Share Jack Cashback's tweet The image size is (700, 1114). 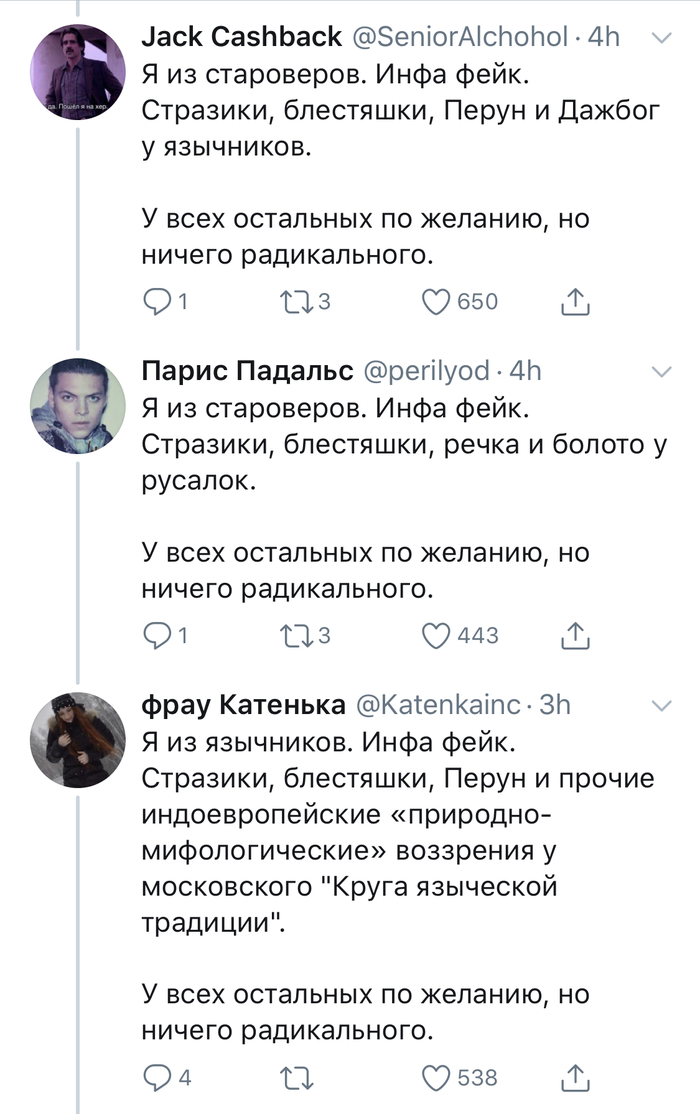point(574,300)
